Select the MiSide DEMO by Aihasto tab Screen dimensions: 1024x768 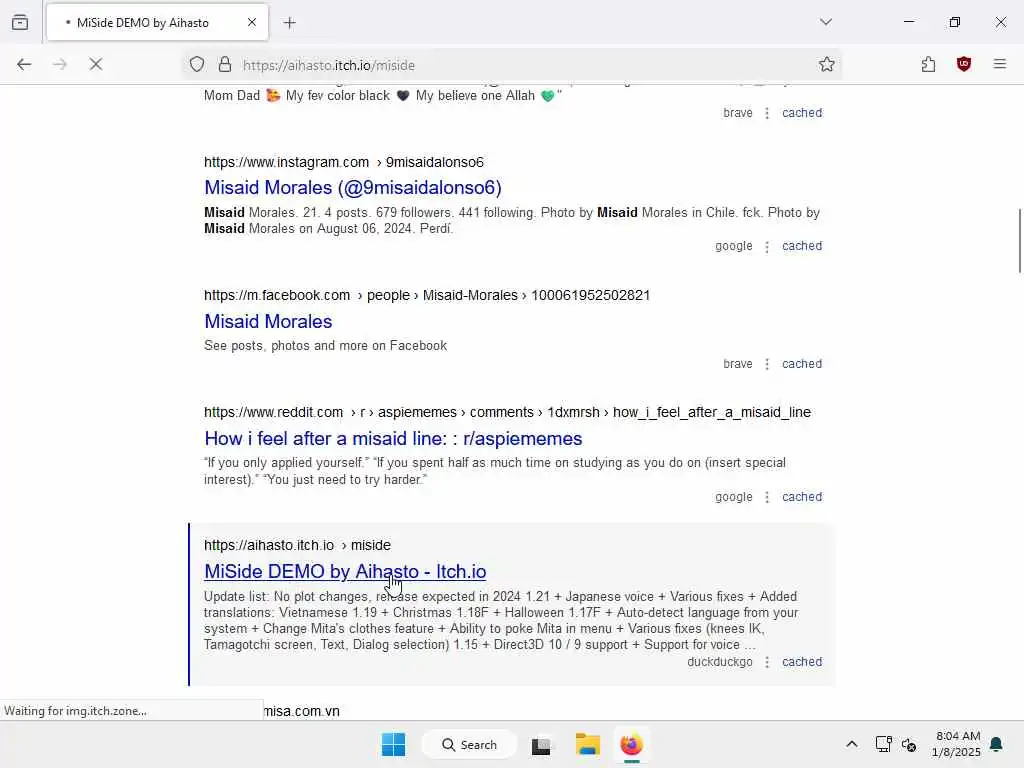pyautogui.click(x=157, y=22)
